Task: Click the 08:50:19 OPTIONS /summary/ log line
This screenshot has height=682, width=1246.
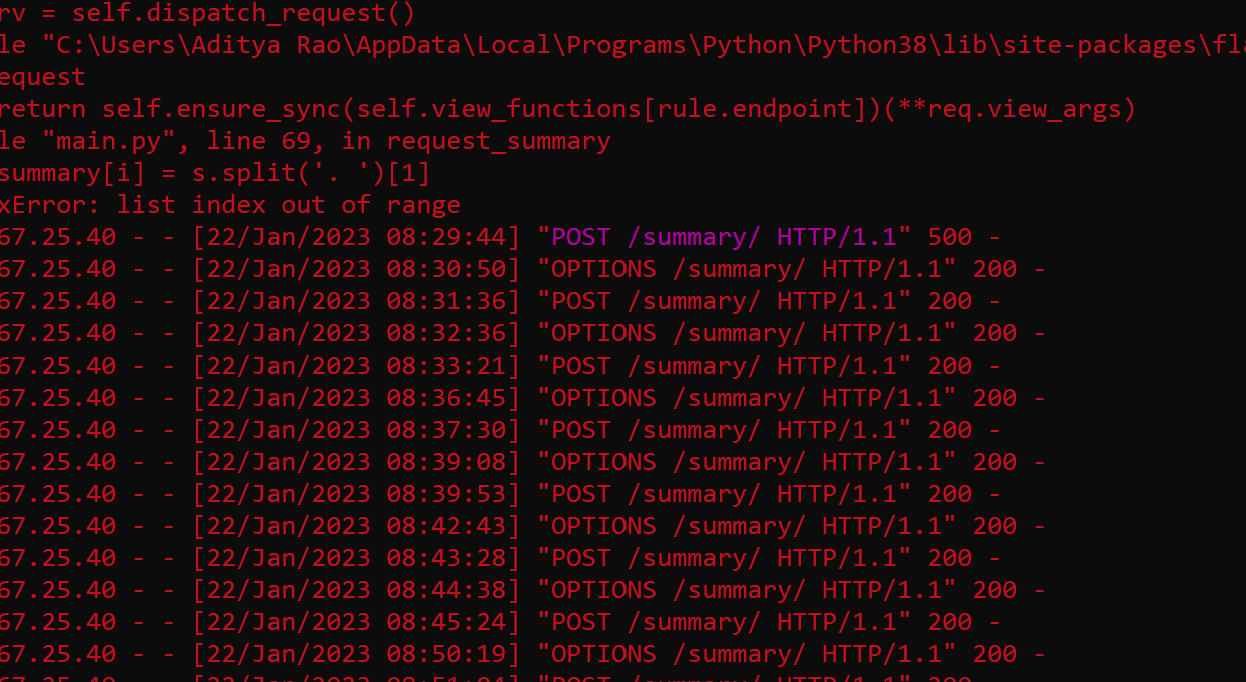Action: click(x=523, y=653)
